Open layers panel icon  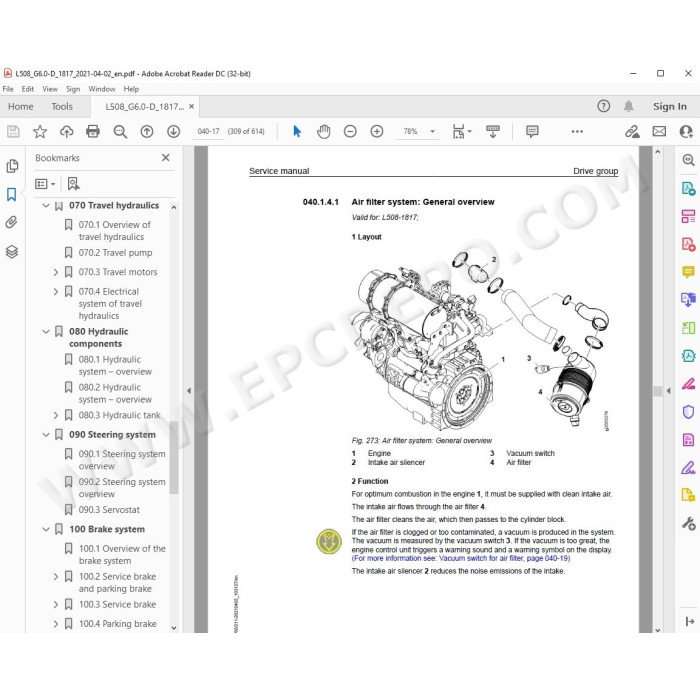click(12, 252)
